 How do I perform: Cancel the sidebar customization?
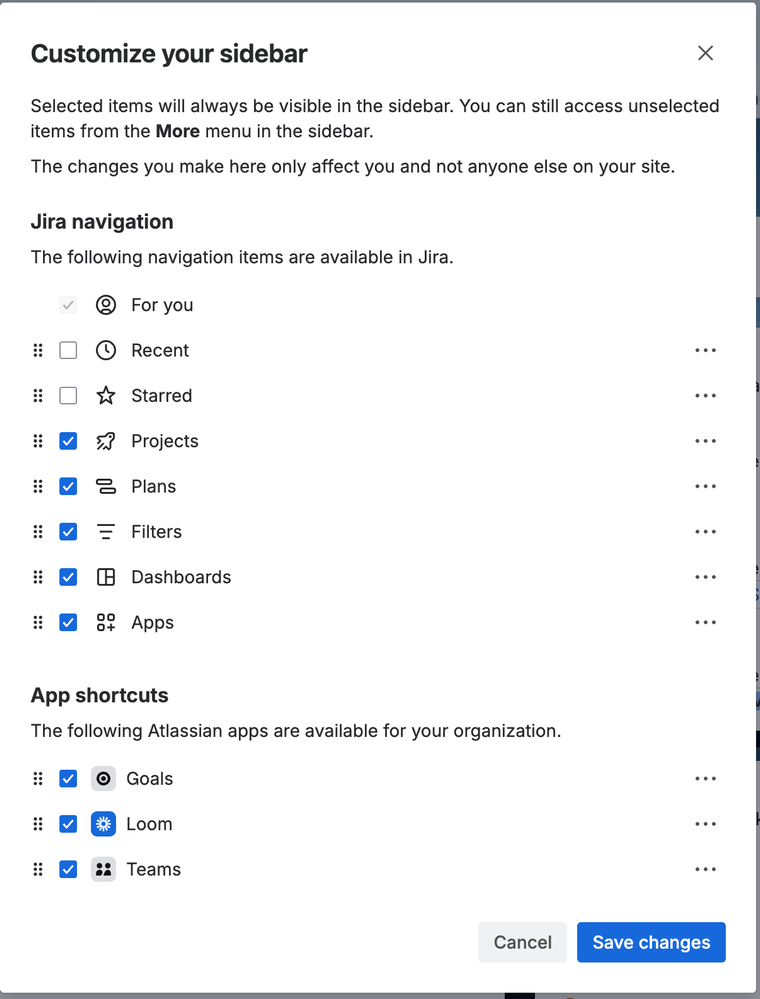[522, 942]
